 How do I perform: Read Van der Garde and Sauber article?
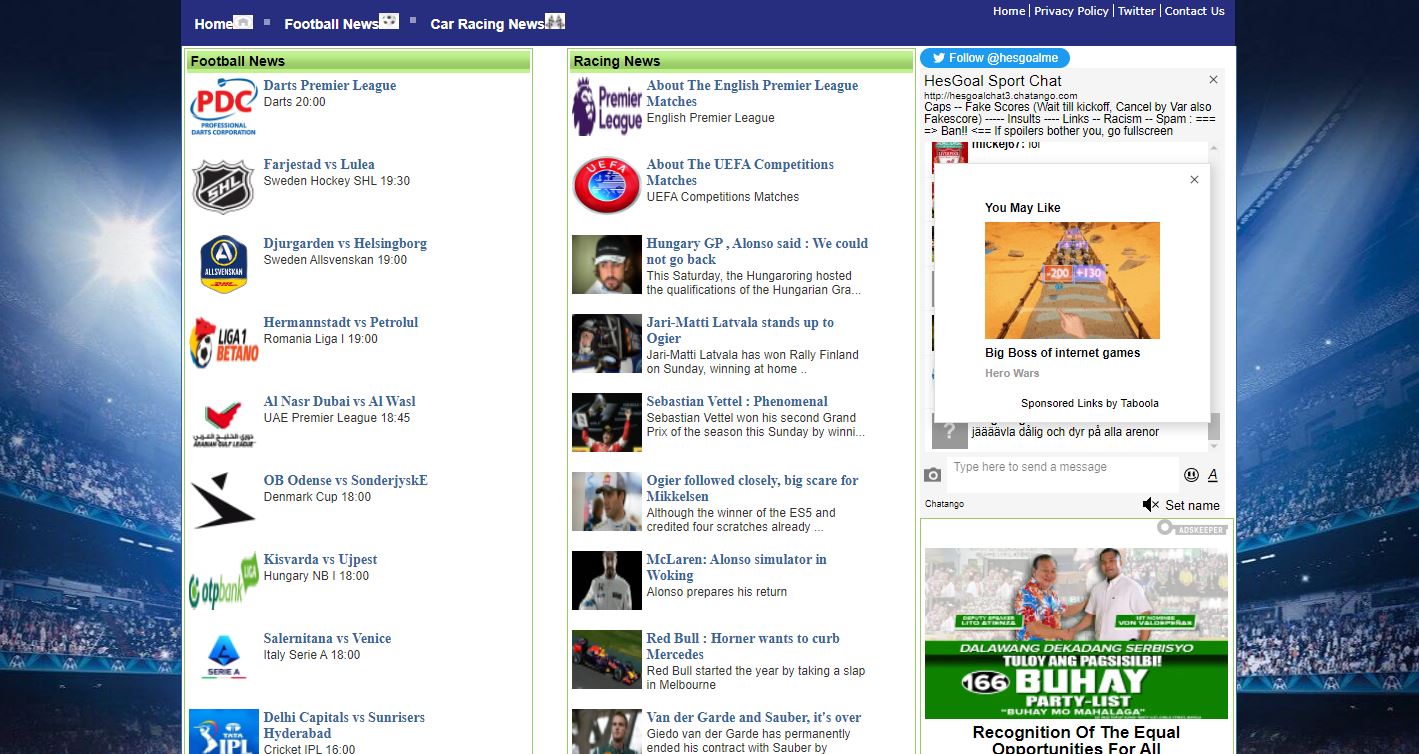pyautogui.click(x=754, y=718)
